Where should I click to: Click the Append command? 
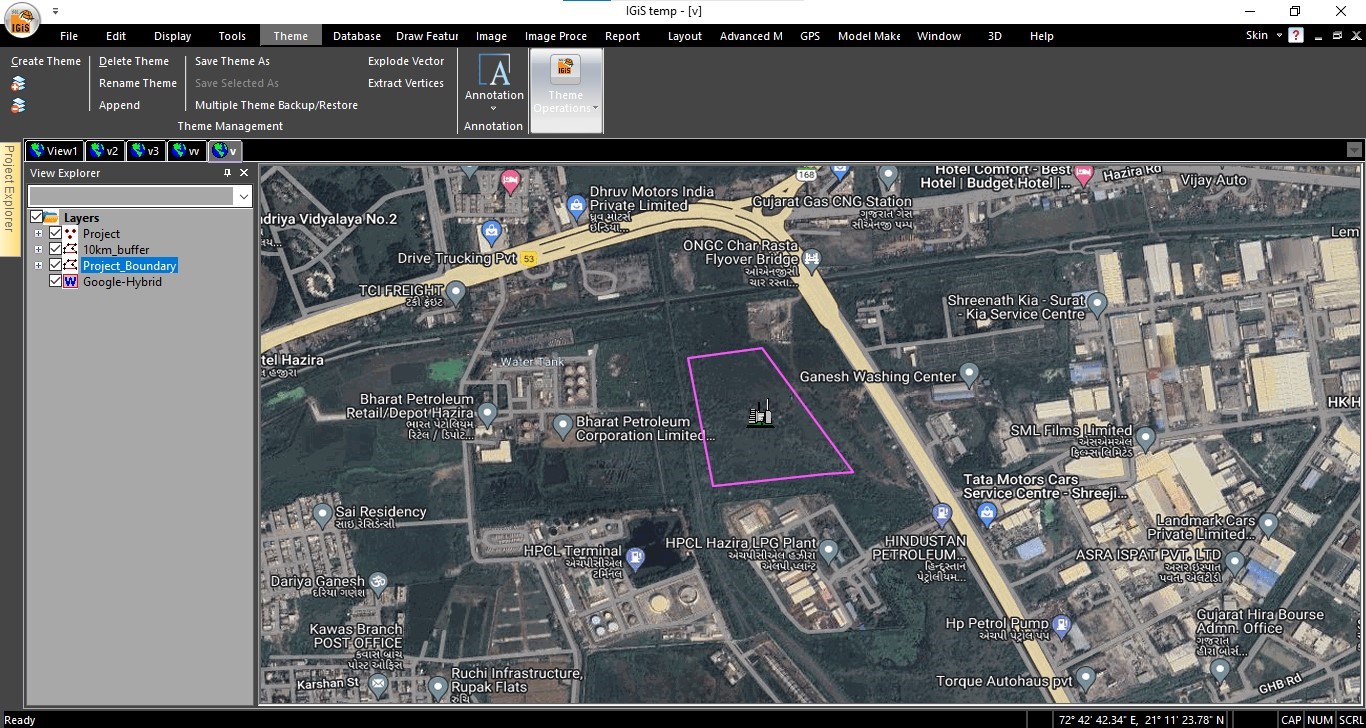tap(119, 106)
